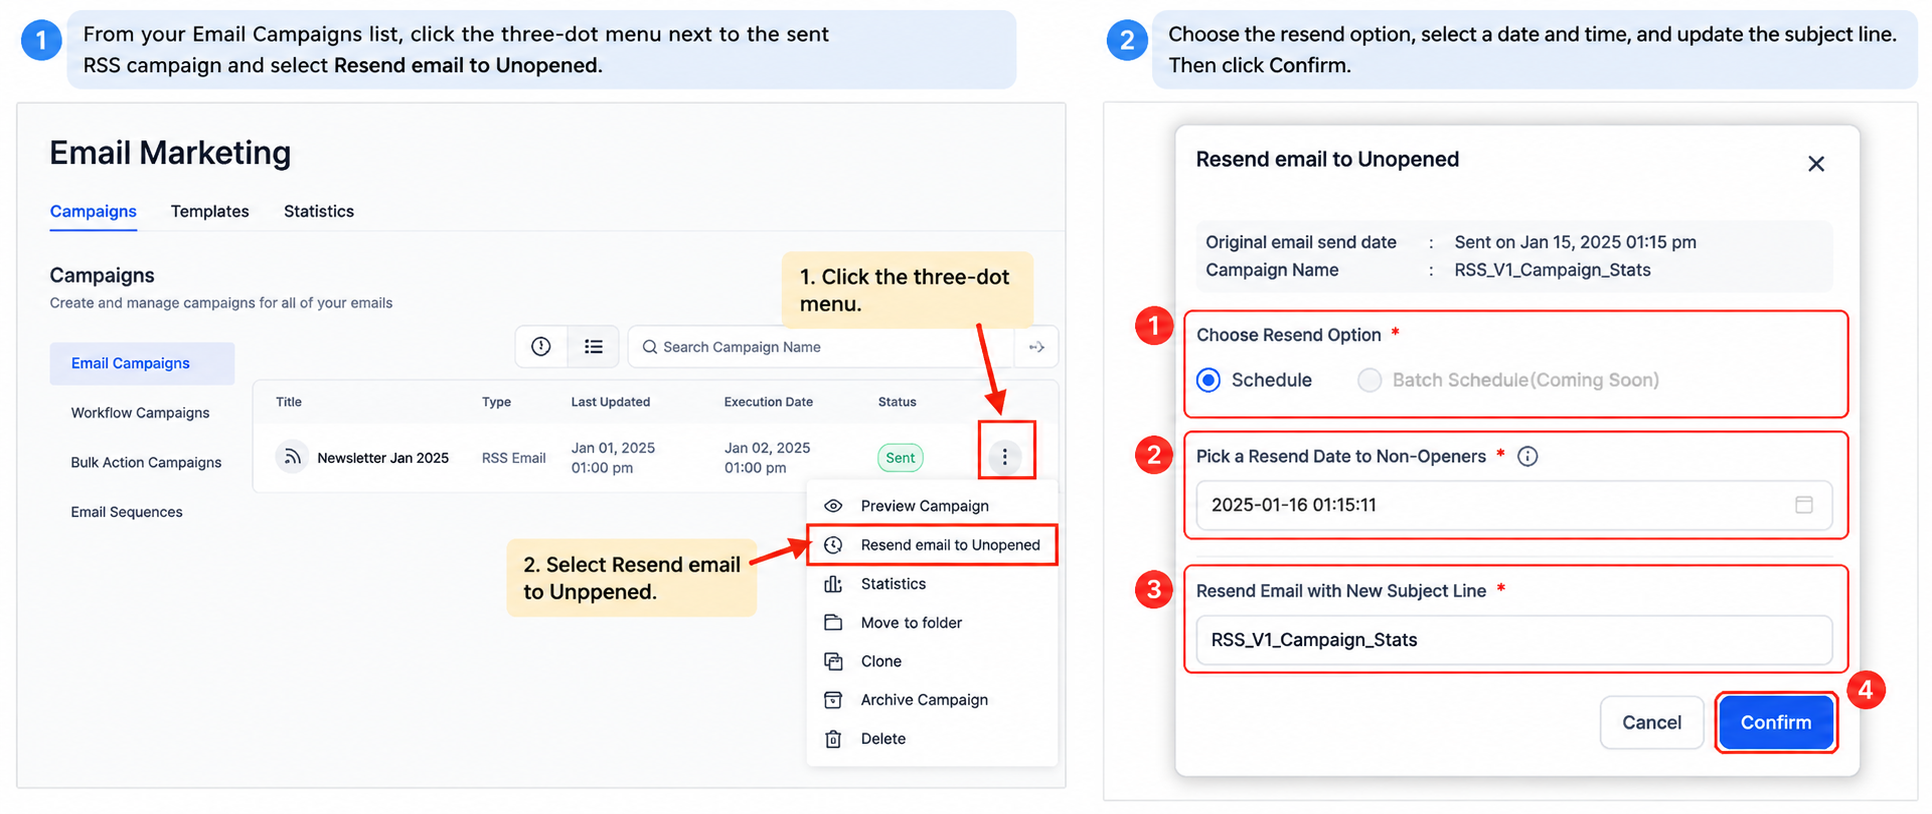Choose Resend email to Unopened menu entry
Screen dimensions: 1932x814
pos(932,545)
